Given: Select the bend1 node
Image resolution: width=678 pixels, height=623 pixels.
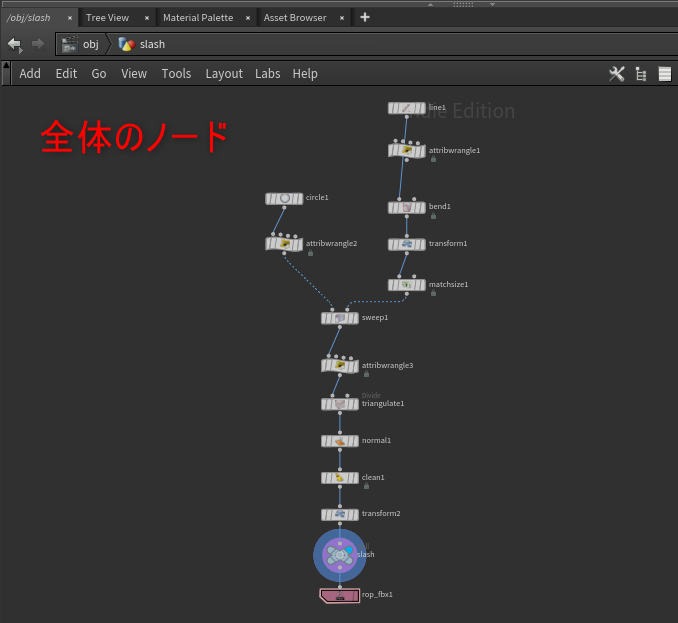Looking at the screenshot, I should click(x=406, y=208).
